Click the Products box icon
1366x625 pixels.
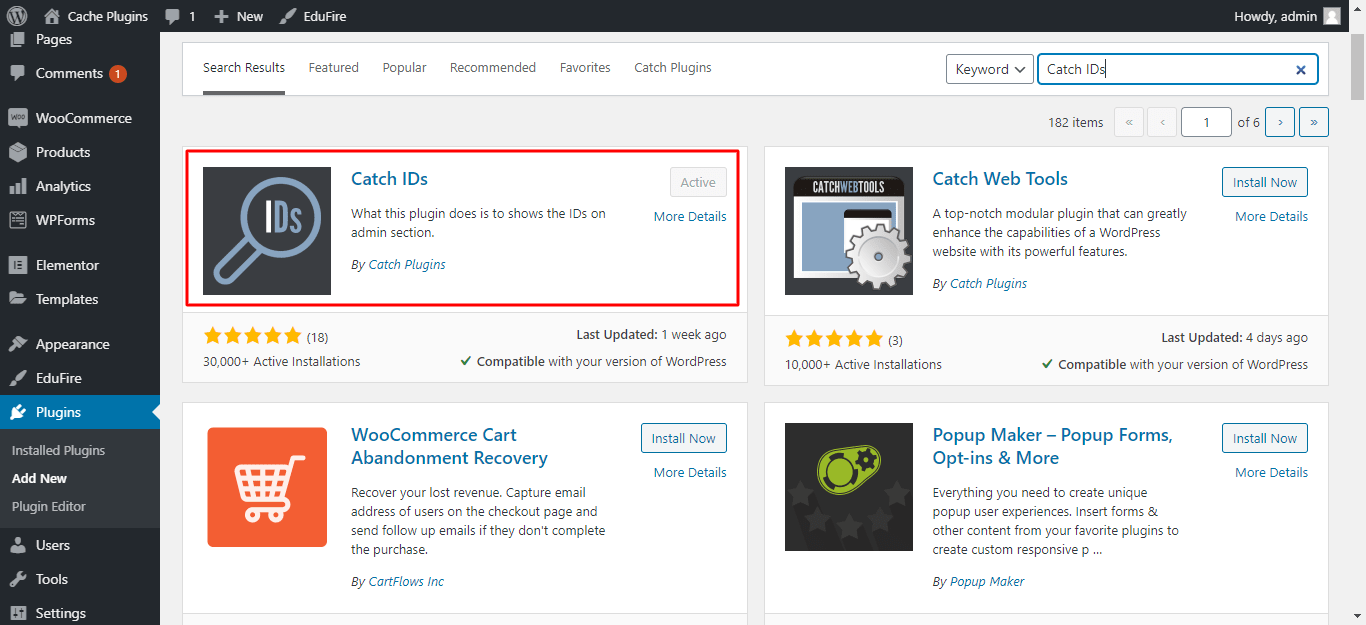[x=17, y=152]
